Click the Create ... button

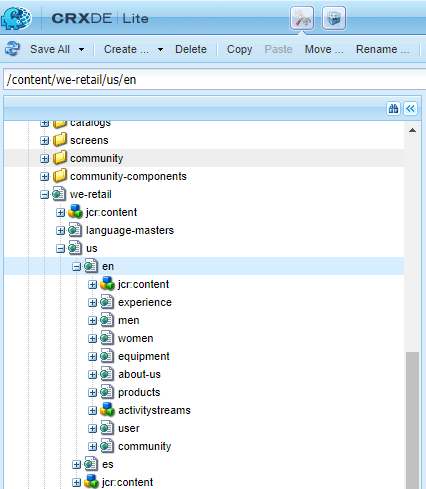pyautogui.click(x=126, y=49)
